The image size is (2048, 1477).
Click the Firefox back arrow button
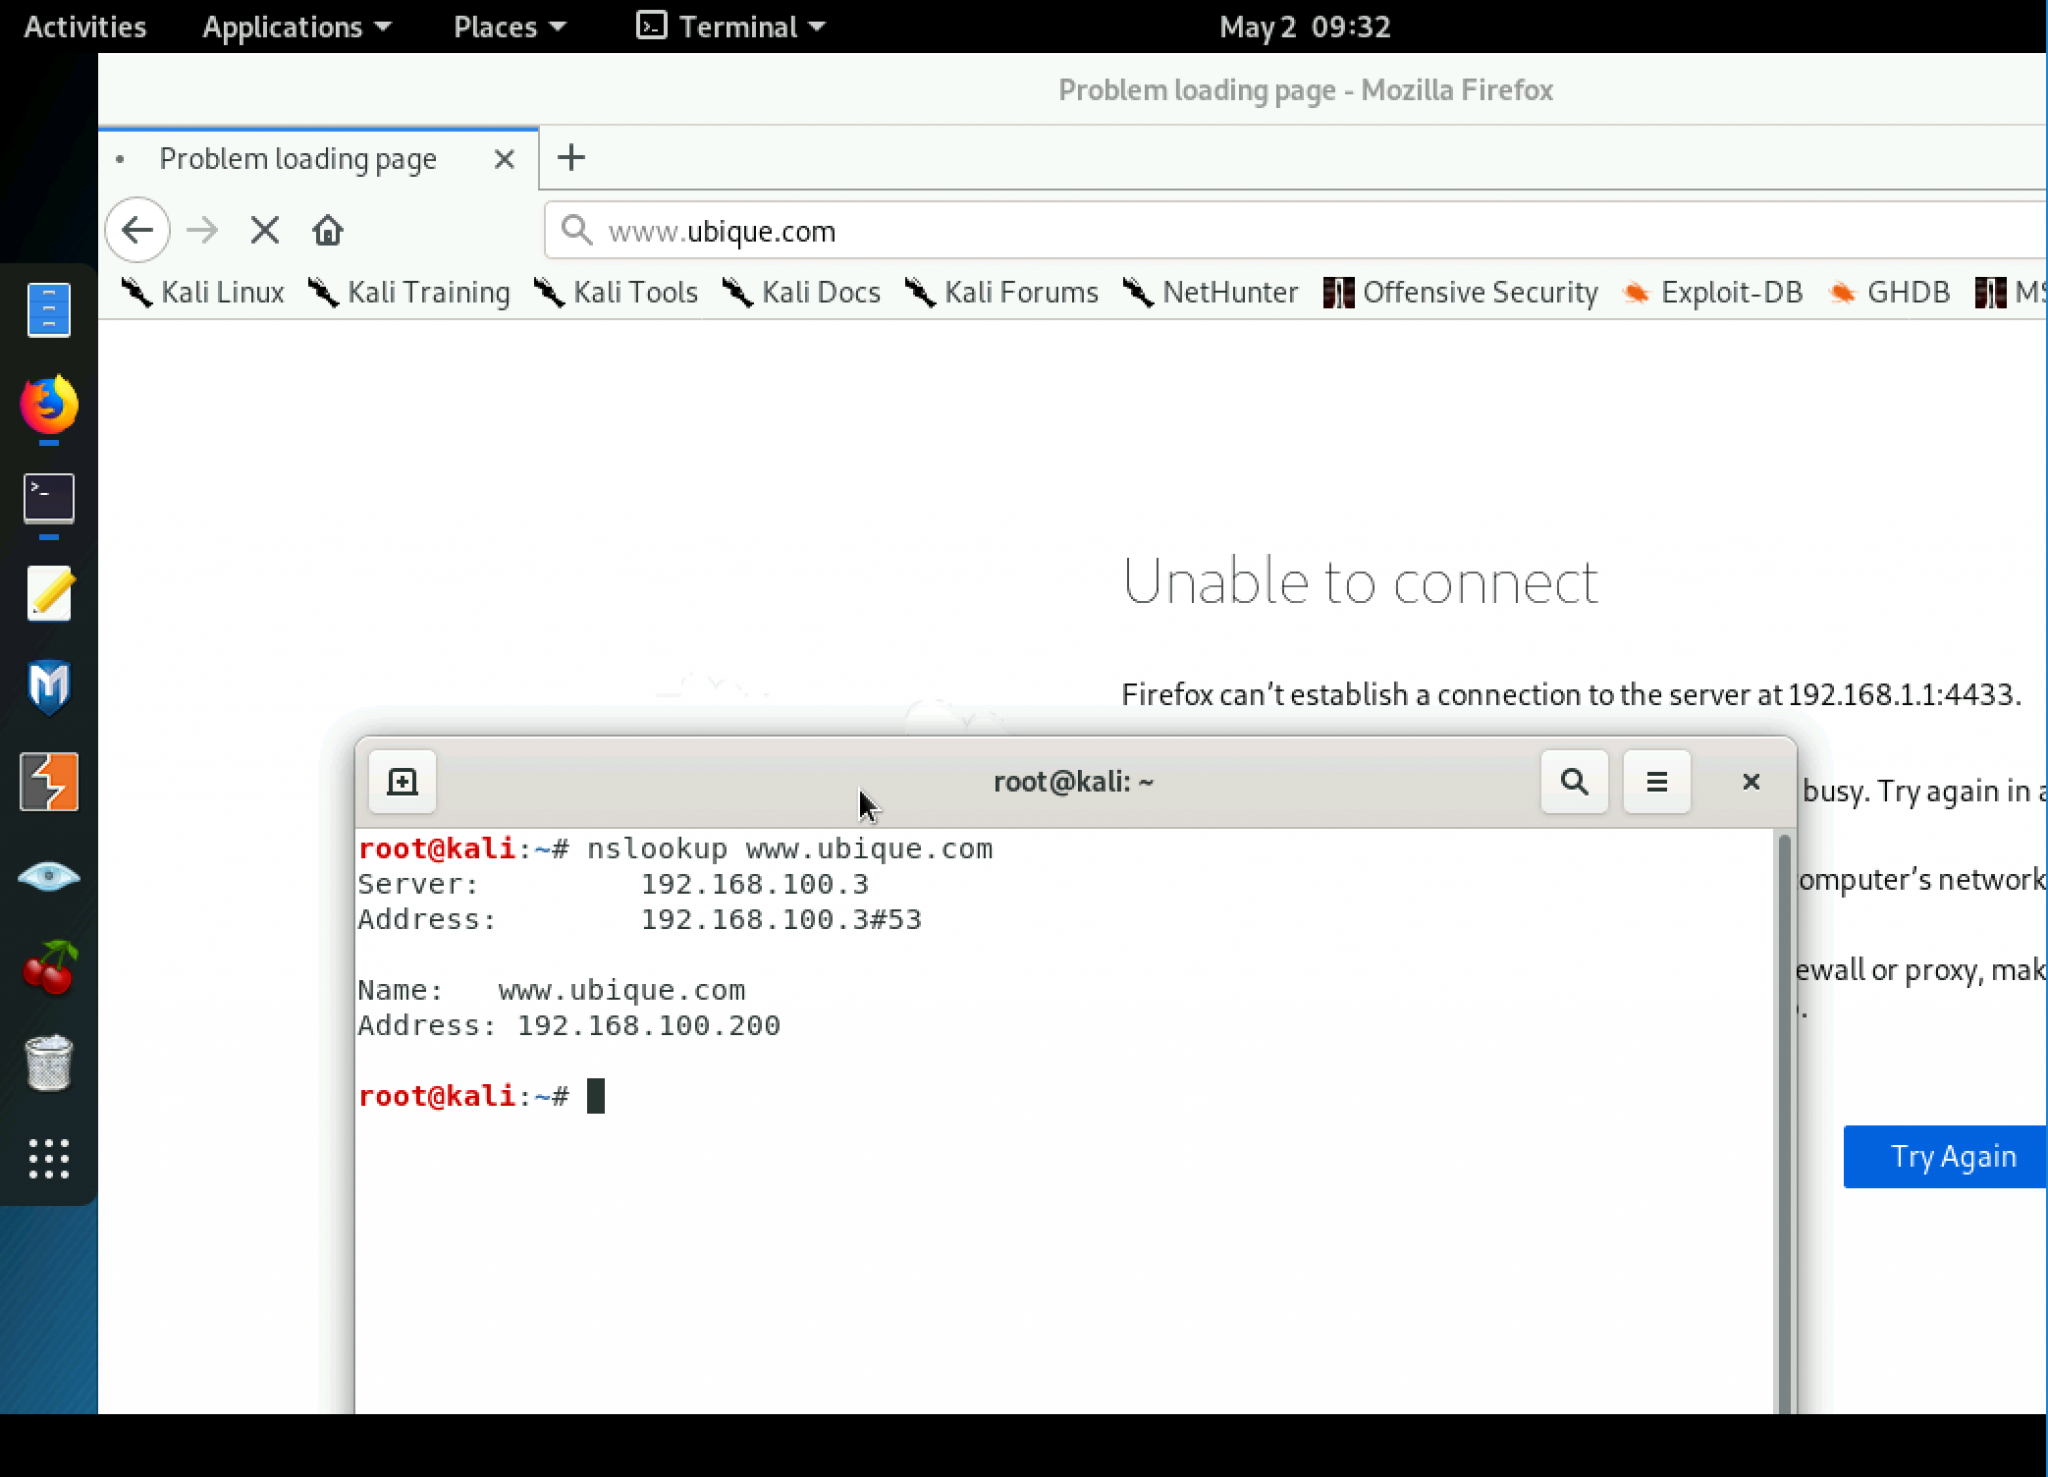point(137,230)
